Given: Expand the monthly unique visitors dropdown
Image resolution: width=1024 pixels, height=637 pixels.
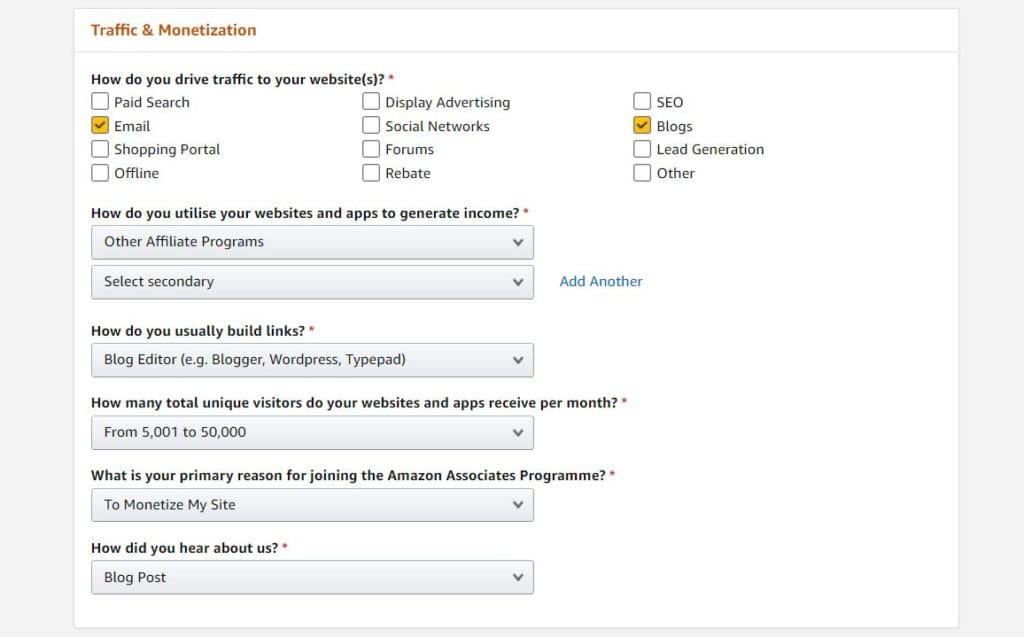Looking at the screenshot, I should pos(312,432).
